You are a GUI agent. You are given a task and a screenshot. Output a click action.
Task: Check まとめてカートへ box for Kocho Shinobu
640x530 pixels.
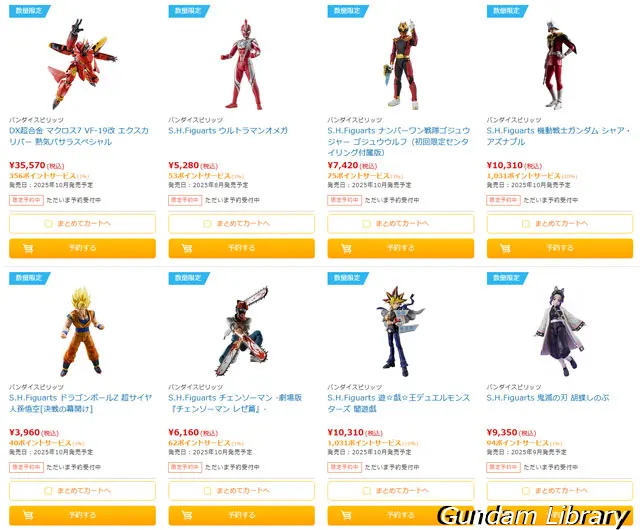point(526,491)
